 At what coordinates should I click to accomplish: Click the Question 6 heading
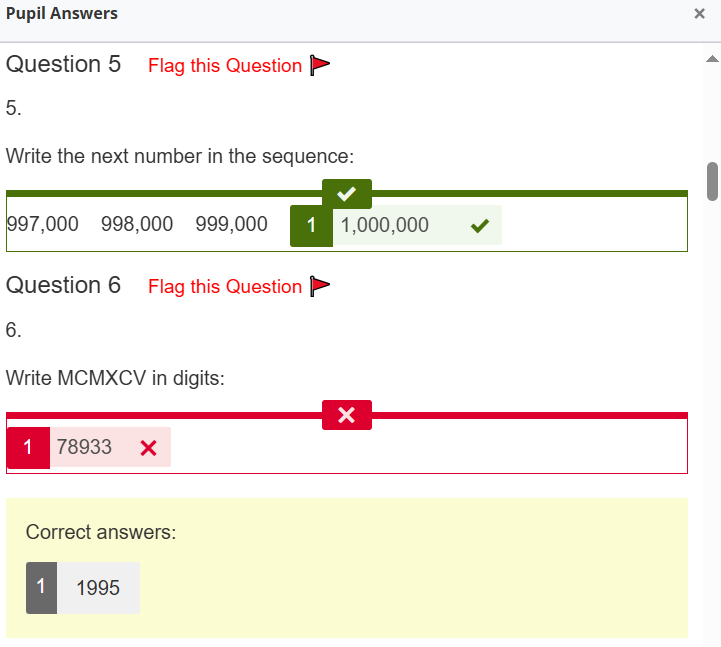tap(64, 286)
